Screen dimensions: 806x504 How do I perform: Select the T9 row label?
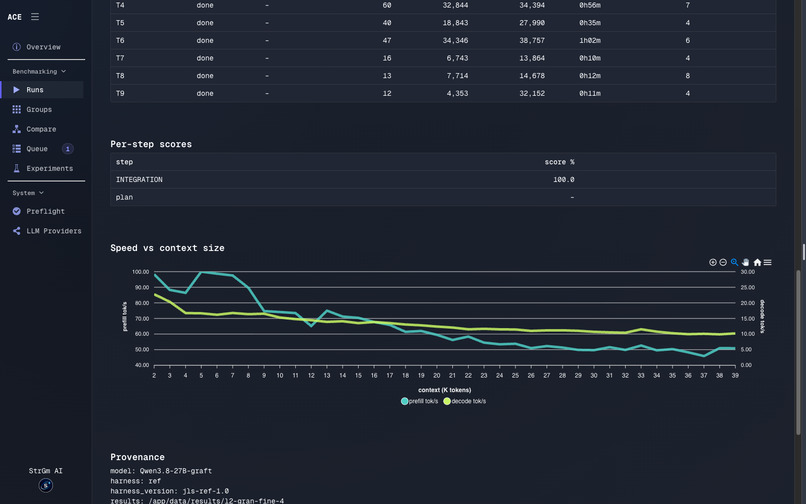point(120,93)
